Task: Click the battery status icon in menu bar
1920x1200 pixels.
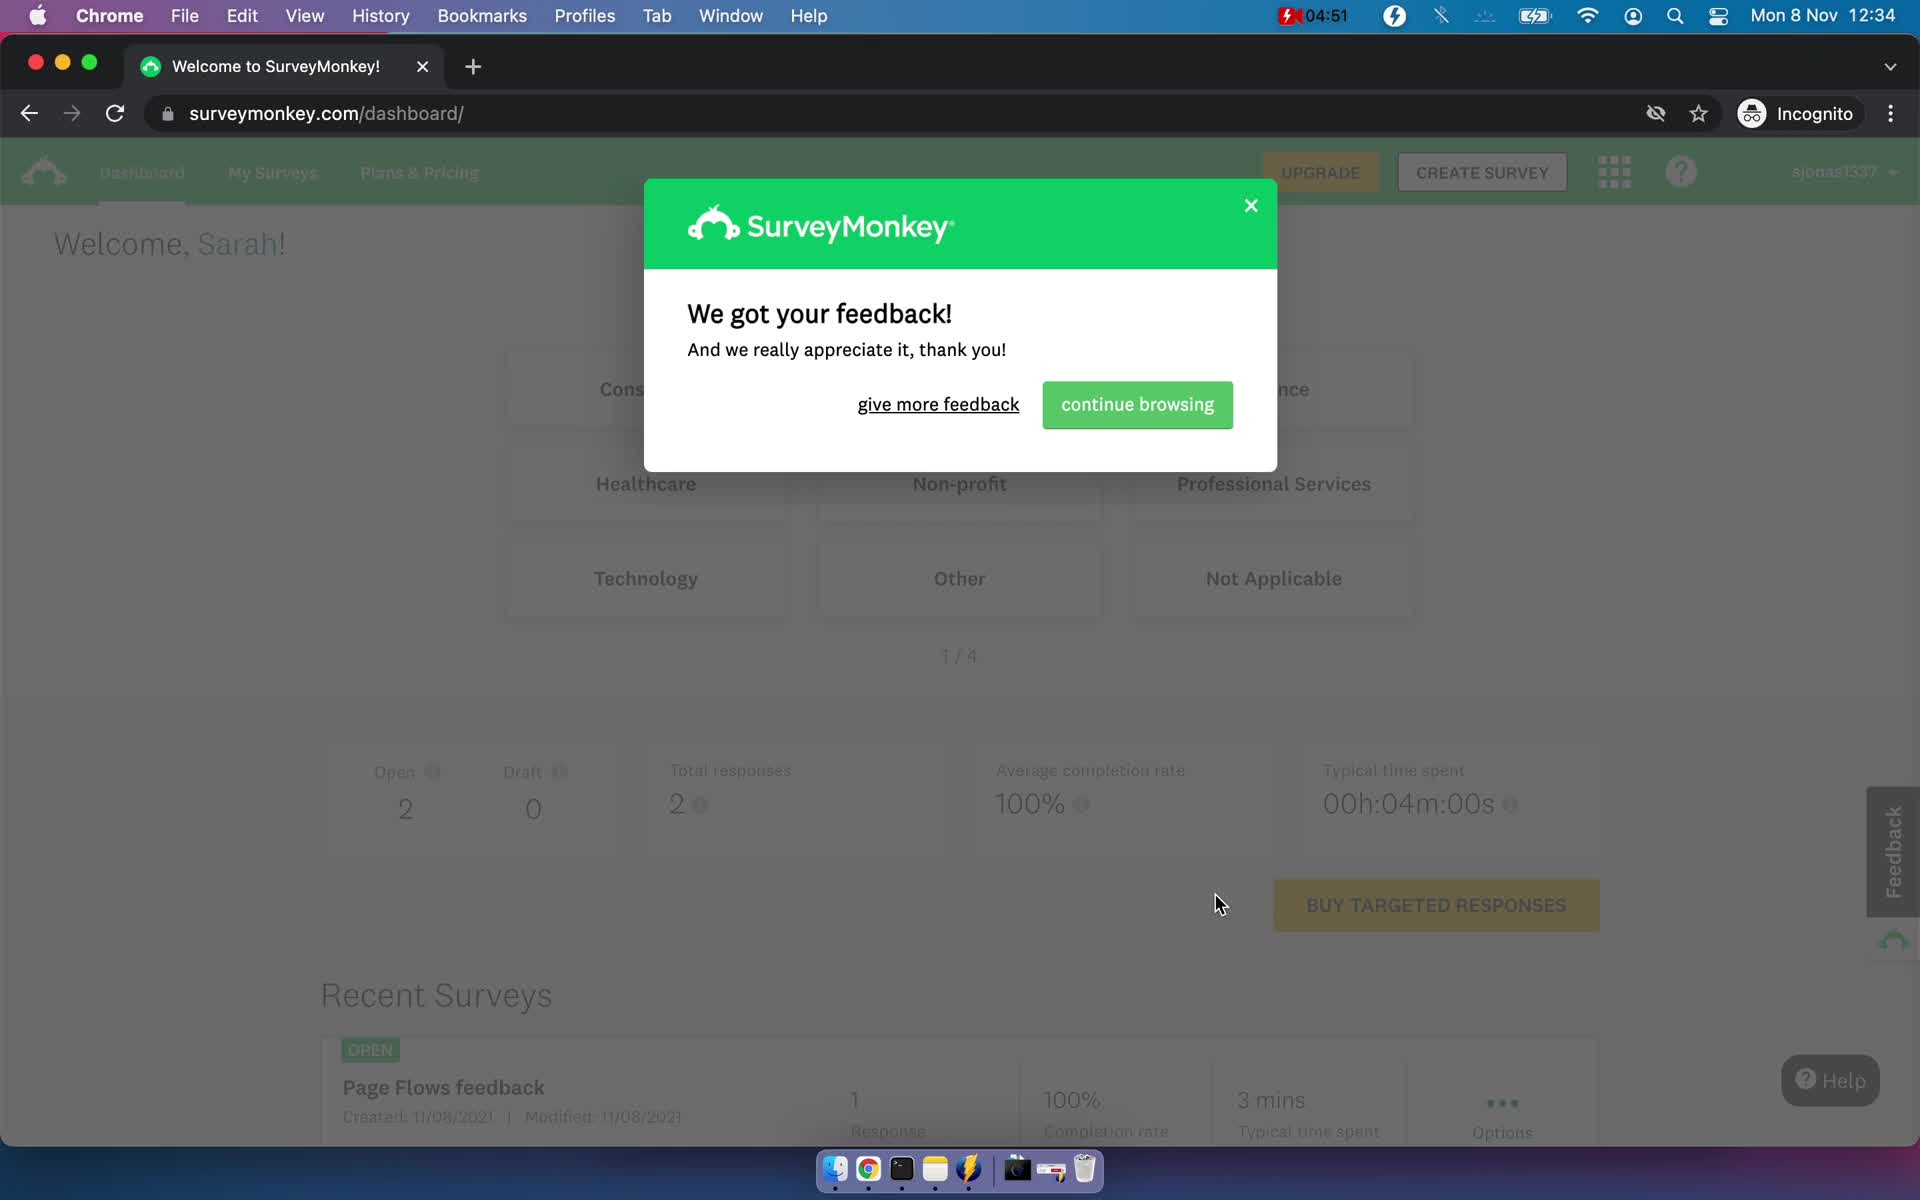Action: click(x=1536, y=15)
